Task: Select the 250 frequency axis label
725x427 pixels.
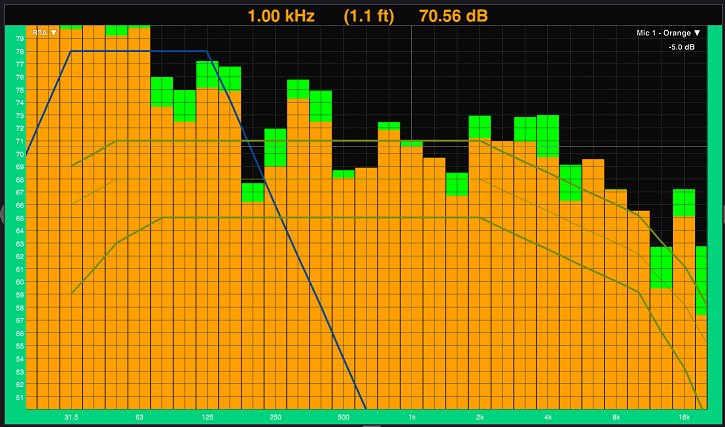Action: click(x=276, y=417)
